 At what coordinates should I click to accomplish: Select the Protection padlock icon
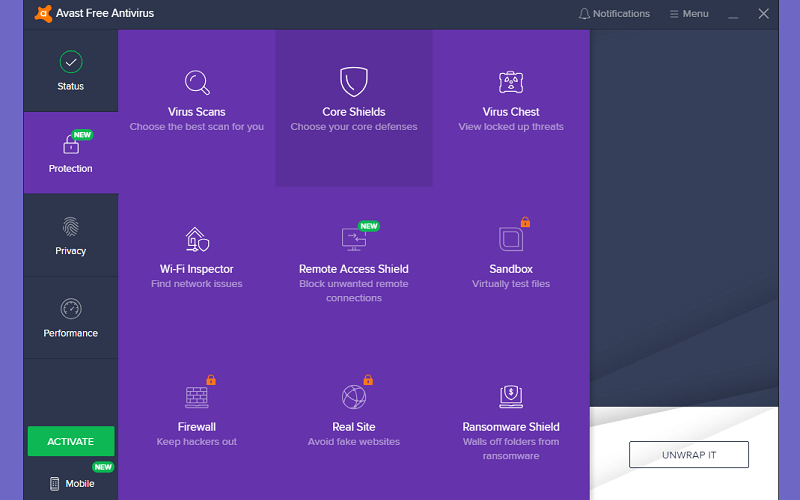(71, 144)
